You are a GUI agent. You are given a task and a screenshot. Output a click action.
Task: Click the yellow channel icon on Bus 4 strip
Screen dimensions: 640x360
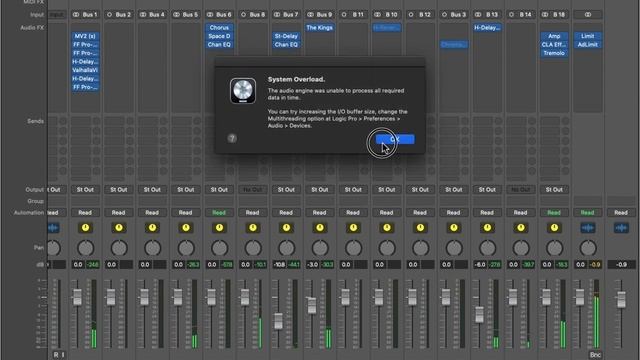click(x=152, y=228)
